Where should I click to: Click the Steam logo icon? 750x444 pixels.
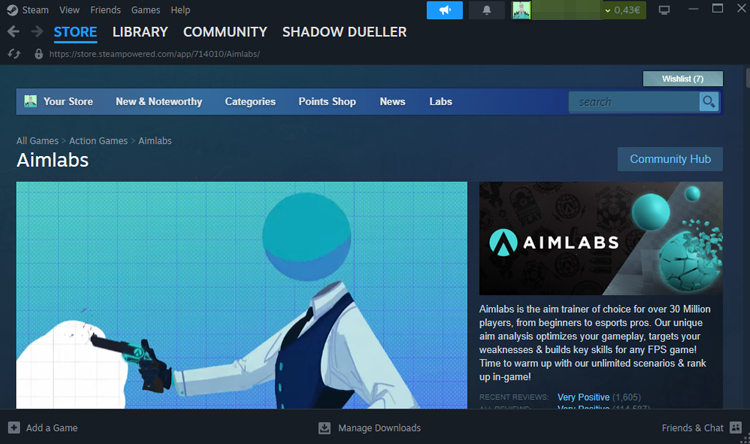click(12, 10)
